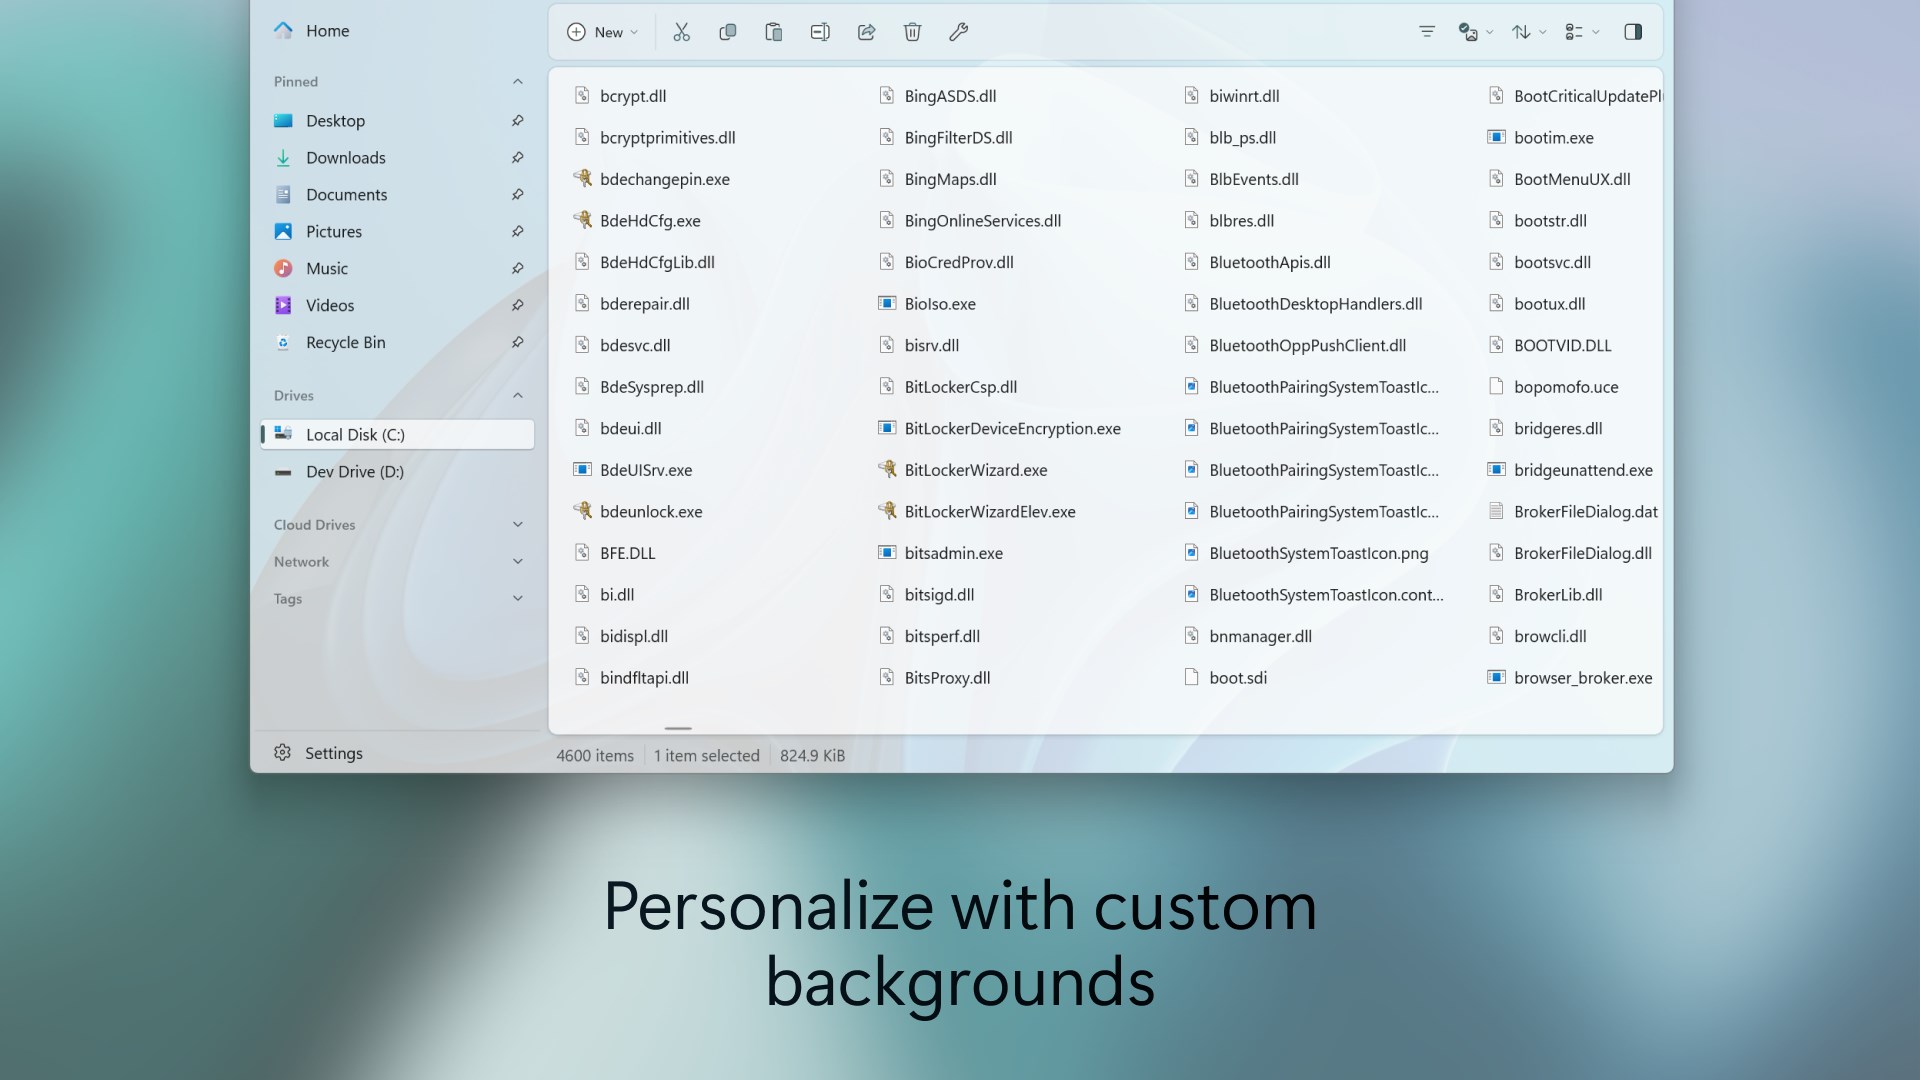Select the Paste icon
Image resolution: width=1920 pixels, height=1080 pixels.
pos(773,31)
